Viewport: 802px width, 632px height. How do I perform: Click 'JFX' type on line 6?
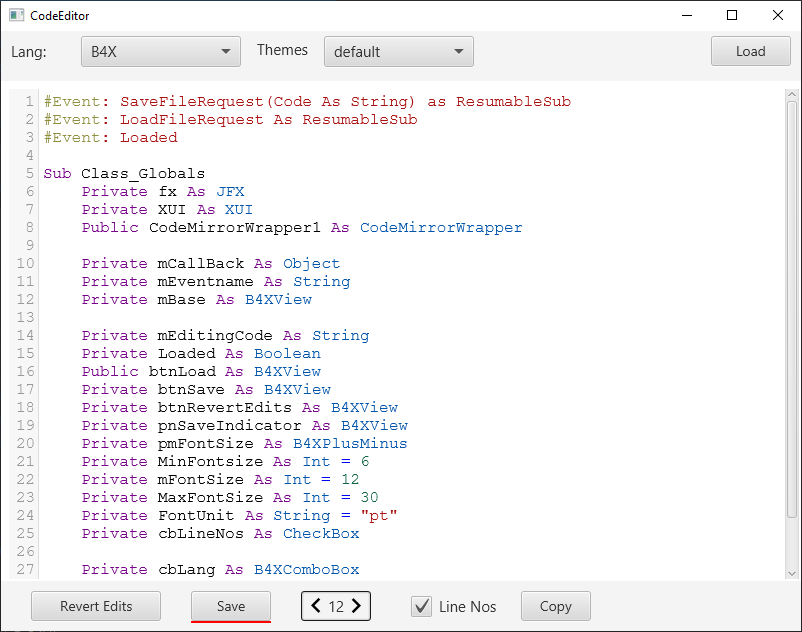tap(230, 191)
